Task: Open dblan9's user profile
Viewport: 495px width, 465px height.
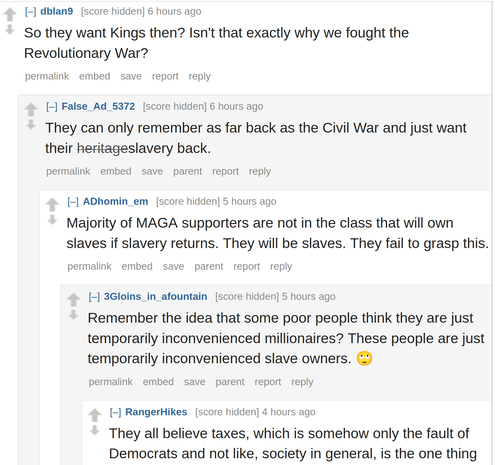Action: (x=57, y=11)
